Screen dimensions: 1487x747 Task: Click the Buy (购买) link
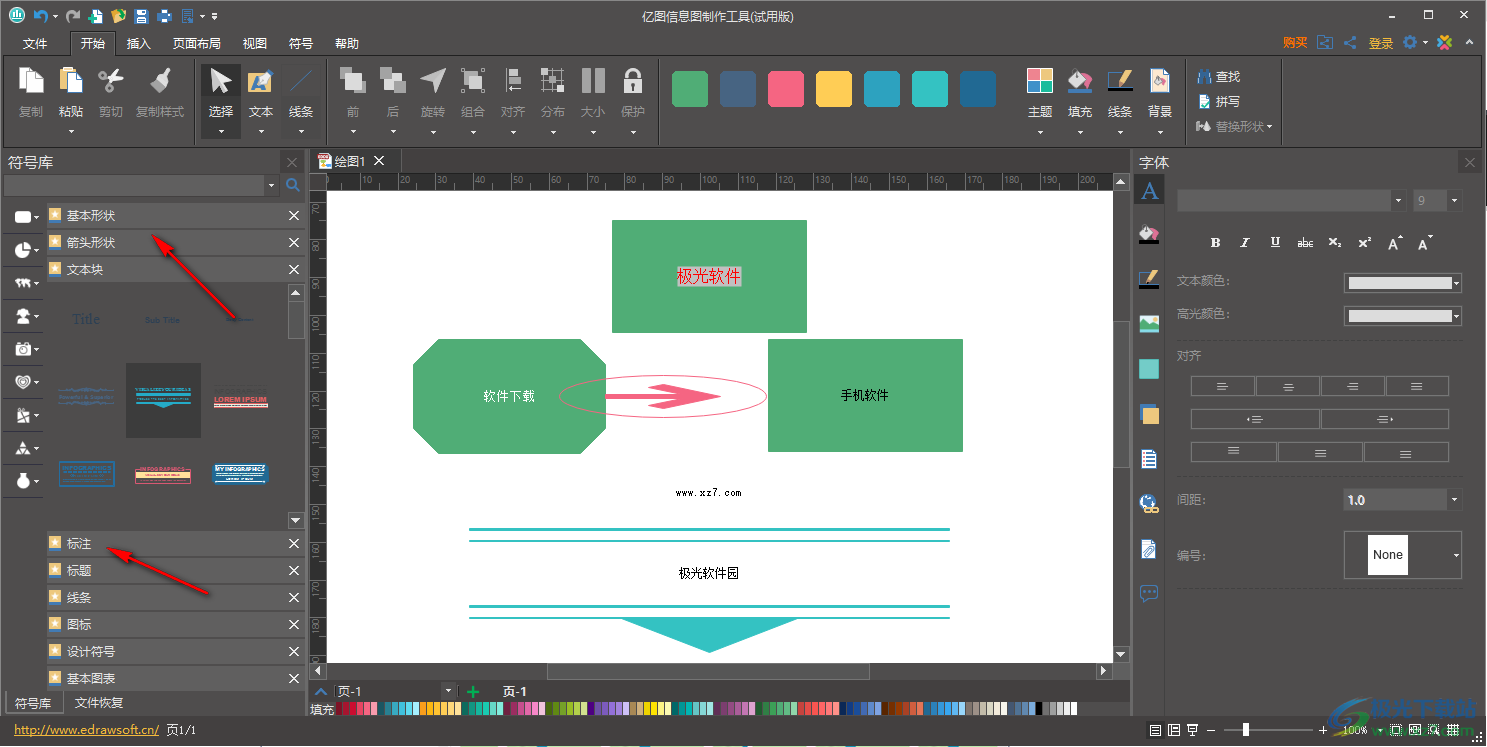pyautogui.click(x=1295, y=43)
